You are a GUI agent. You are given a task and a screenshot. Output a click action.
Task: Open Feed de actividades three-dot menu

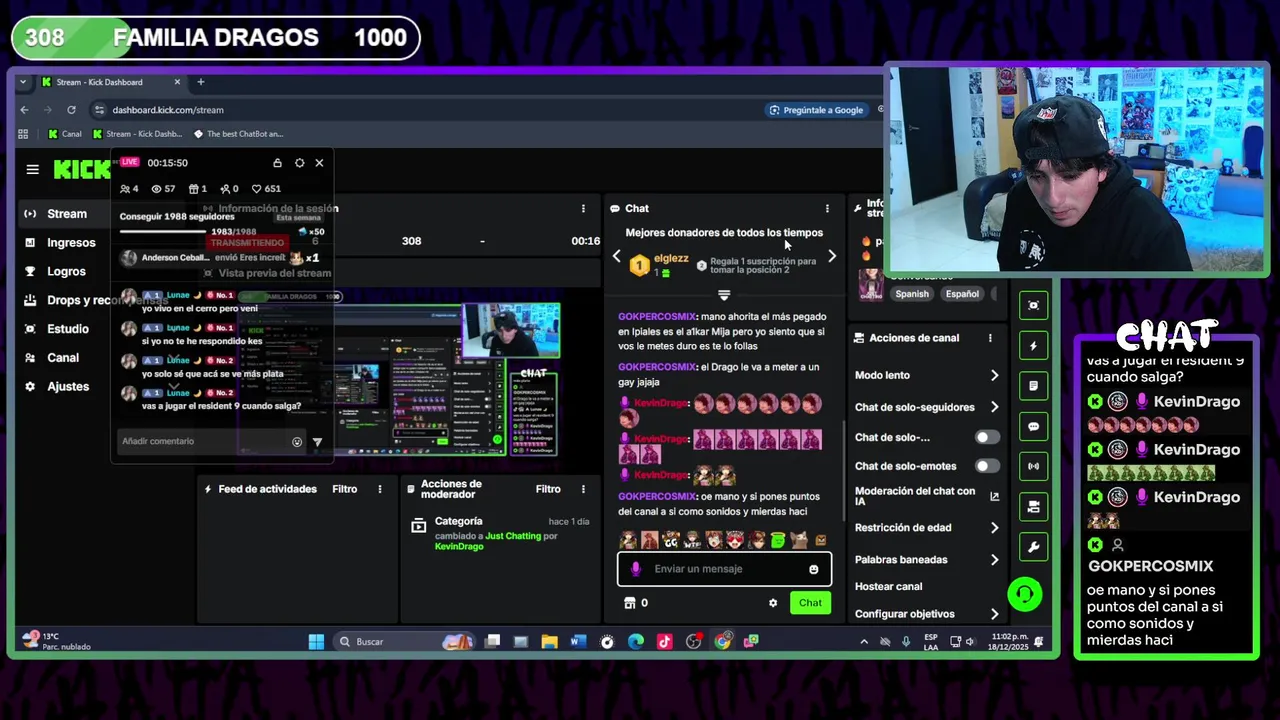(380, 489)
